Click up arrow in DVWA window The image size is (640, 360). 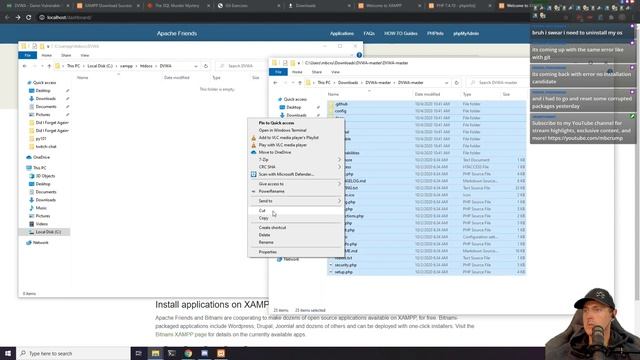[x=49, y=66]
